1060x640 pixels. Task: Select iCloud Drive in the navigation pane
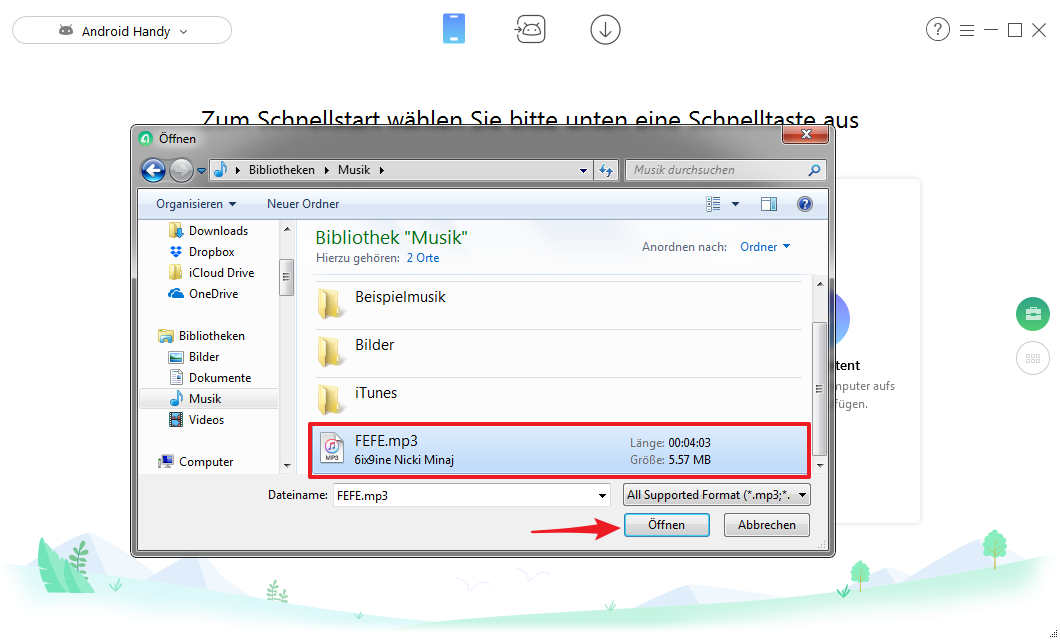click(221, 273)
